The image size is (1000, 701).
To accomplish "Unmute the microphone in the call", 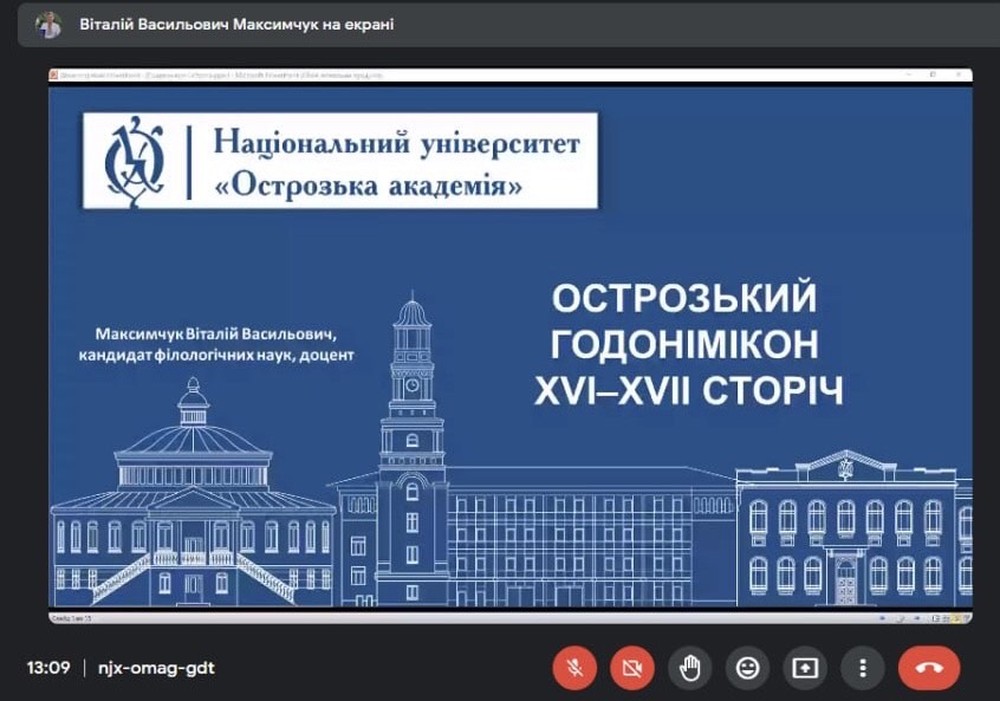I will [x=575, y=668].
